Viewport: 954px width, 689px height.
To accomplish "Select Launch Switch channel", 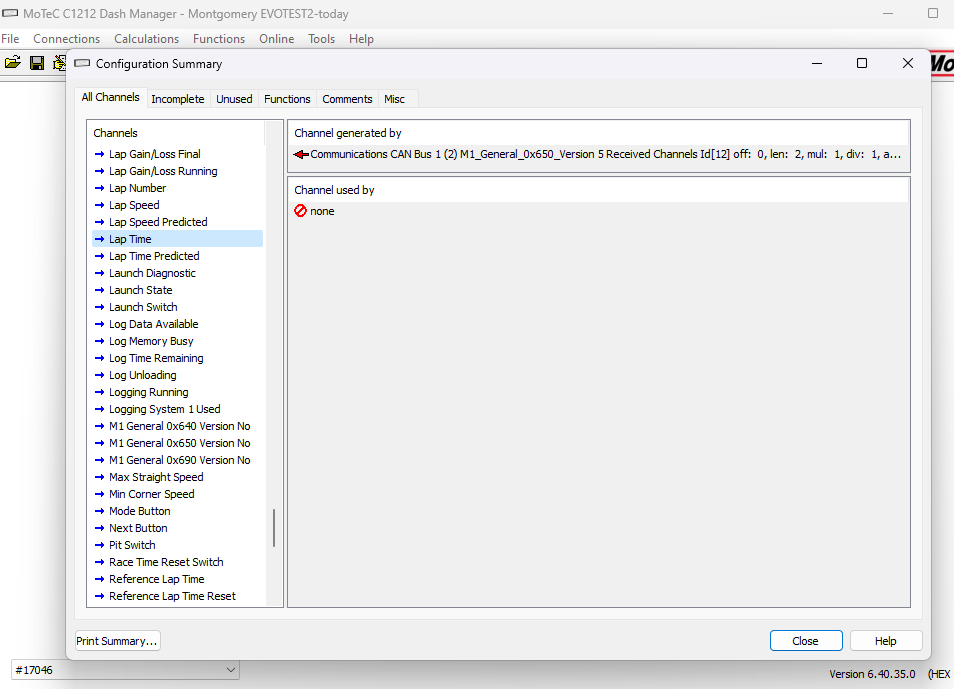I will coord(178,307).
